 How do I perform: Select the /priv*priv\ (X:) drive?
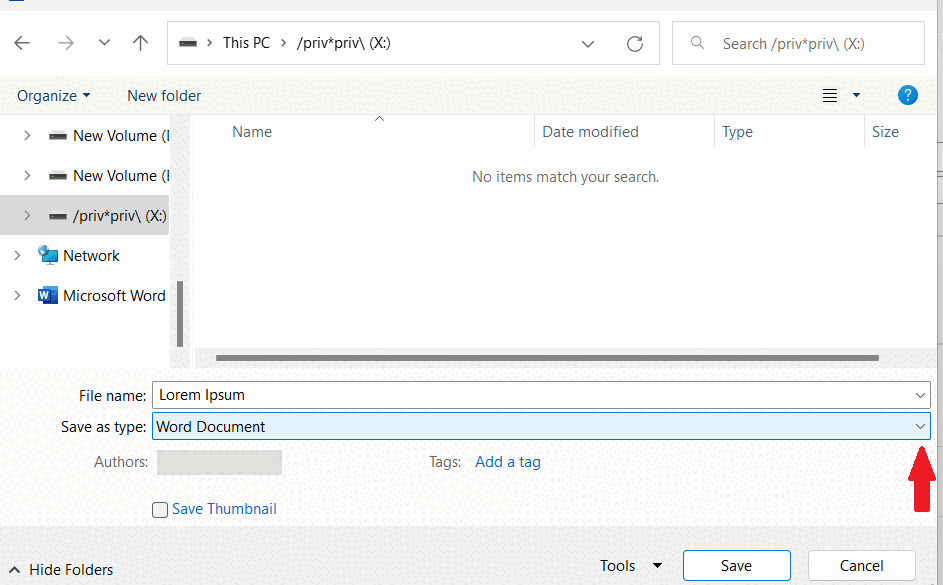(110, 215)
